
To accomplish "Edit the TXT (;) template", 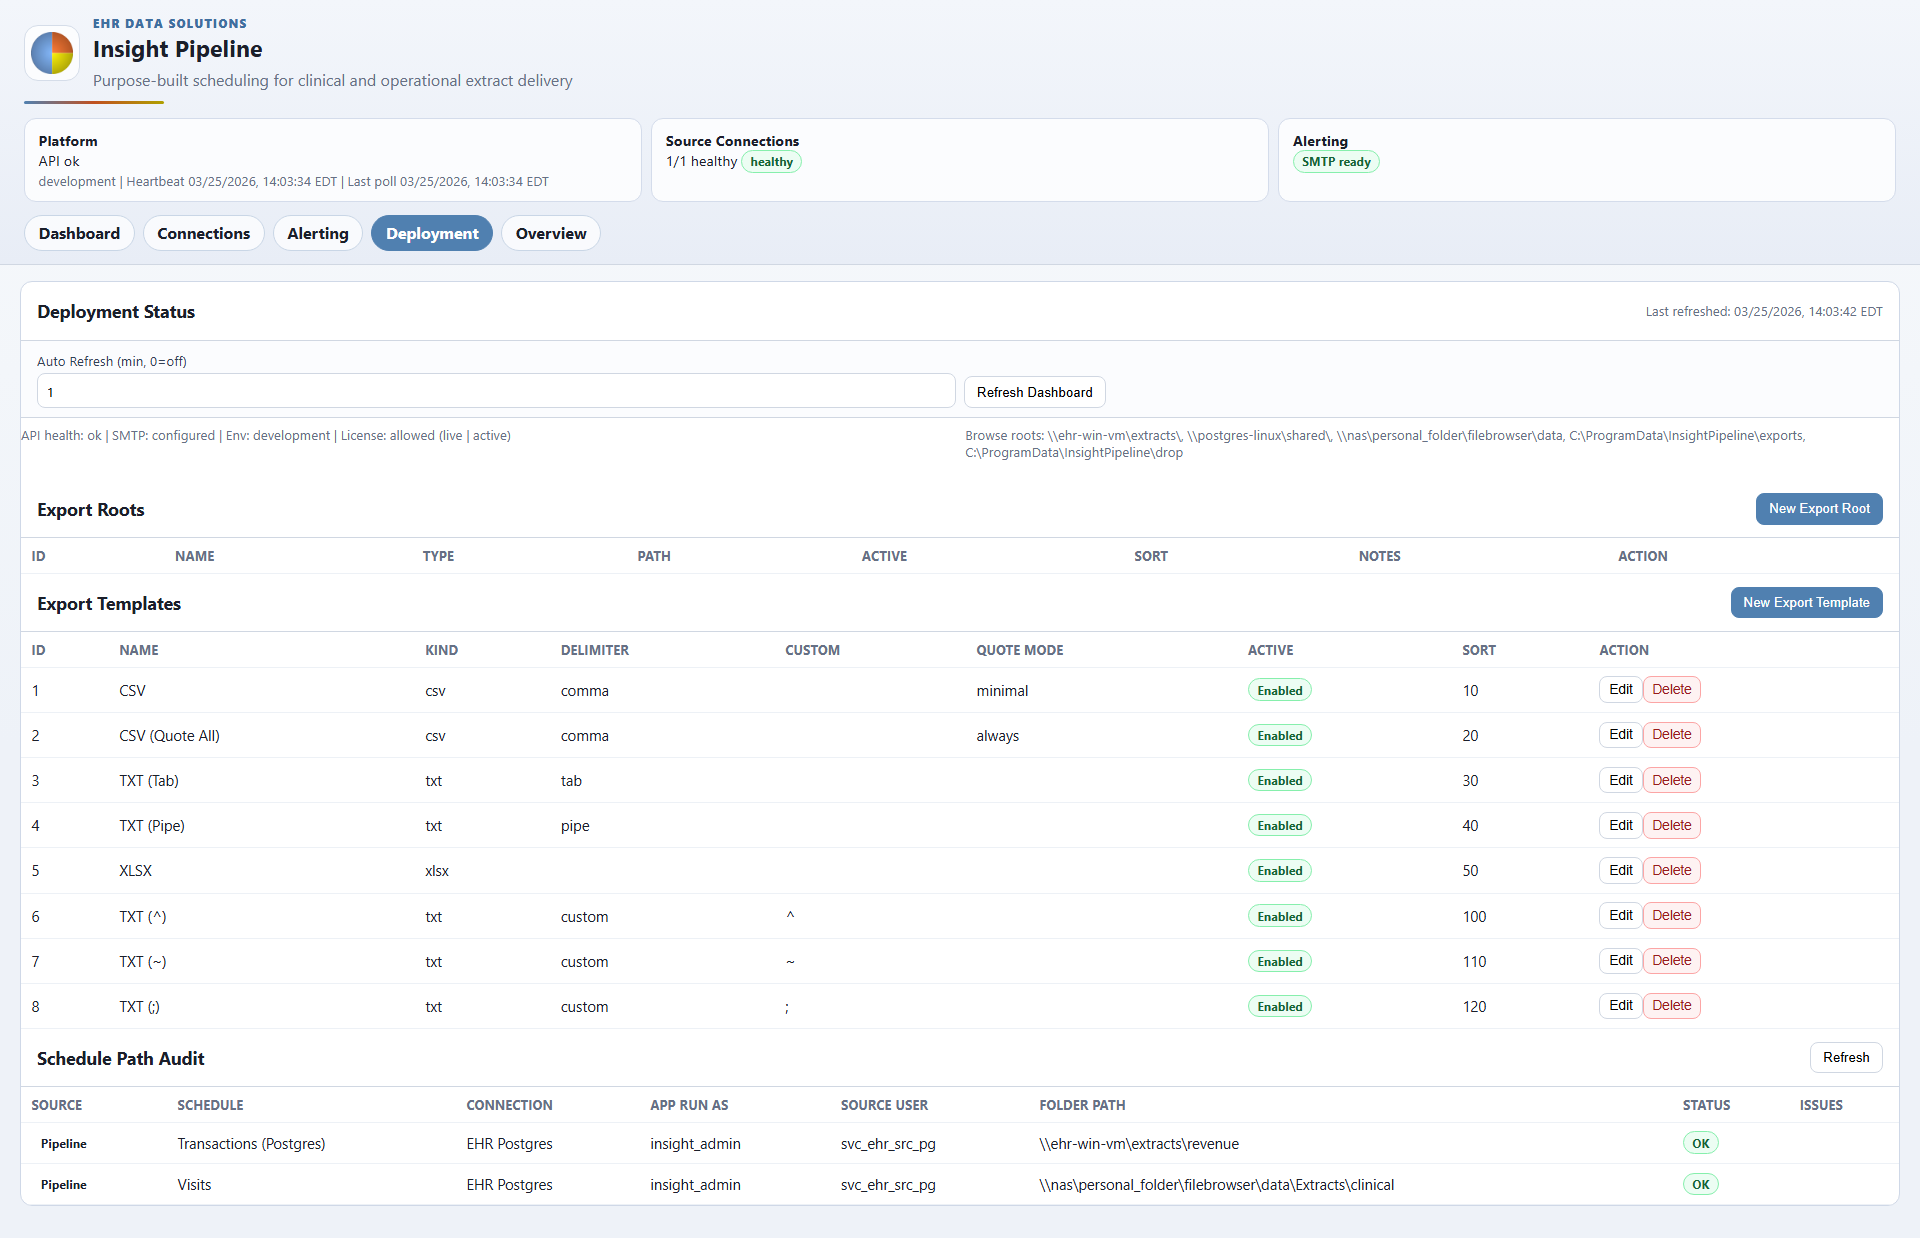I will [1620, 1006].
